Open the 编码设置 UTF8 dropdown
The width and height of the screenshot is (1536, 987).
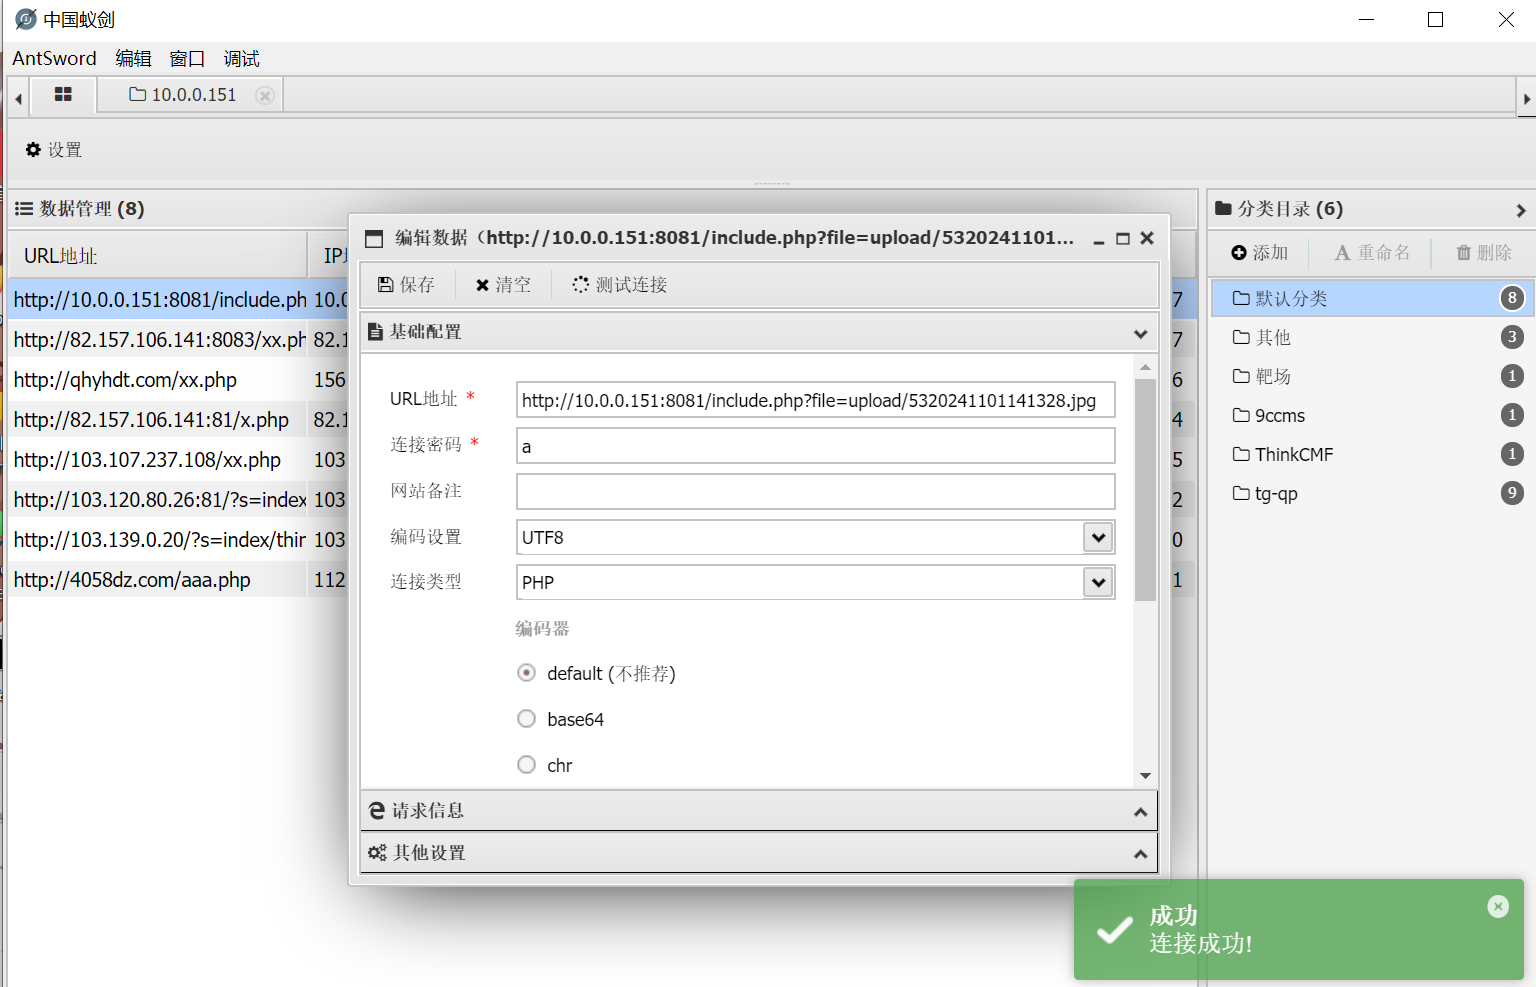(x=1098, y=537)
